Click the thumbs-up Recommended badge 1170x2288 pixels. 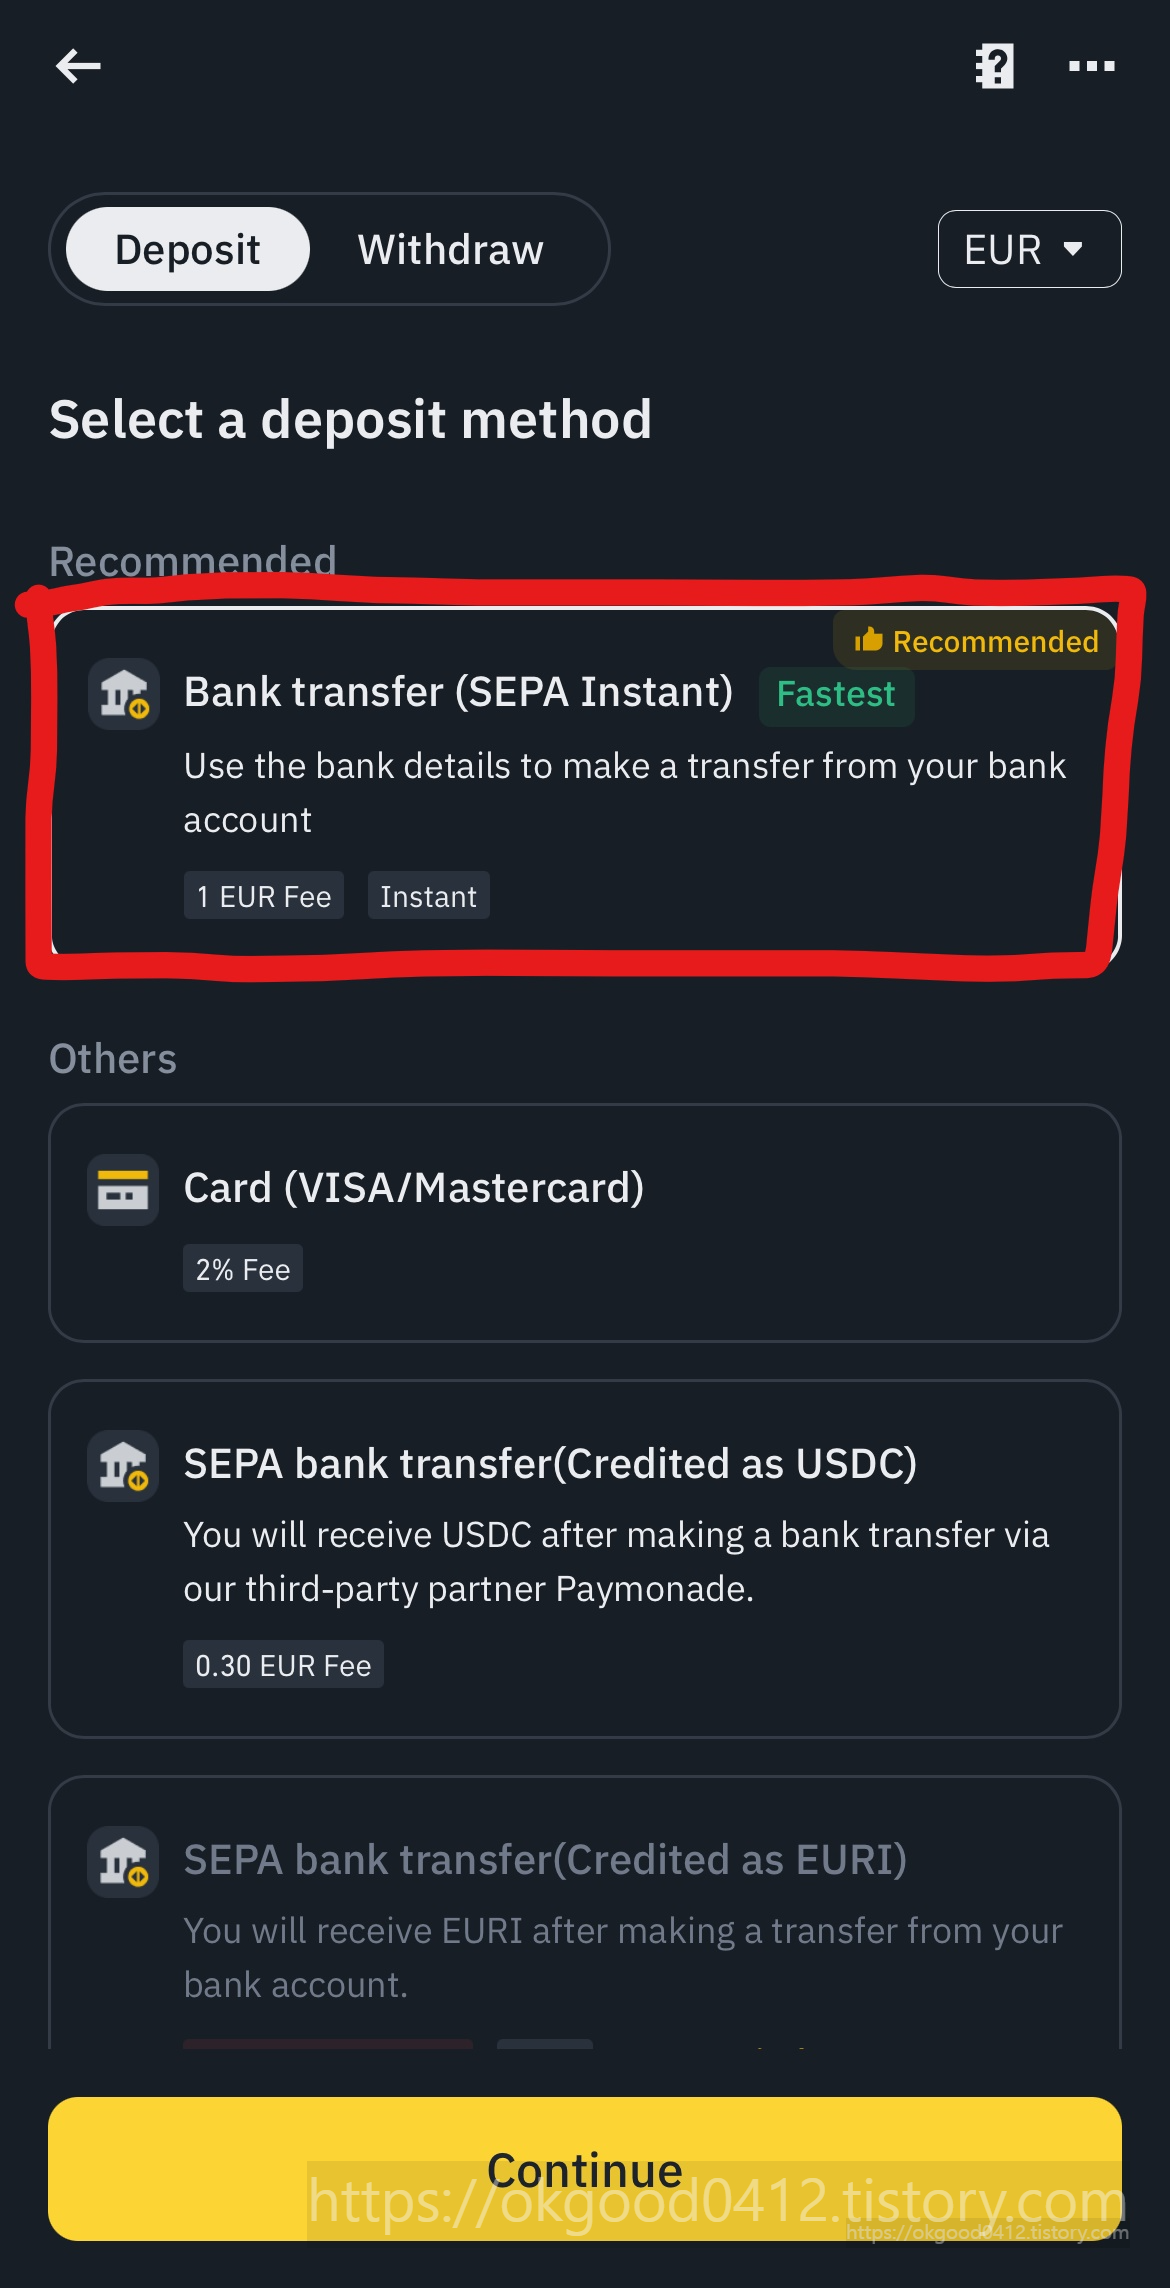[975, 641]
